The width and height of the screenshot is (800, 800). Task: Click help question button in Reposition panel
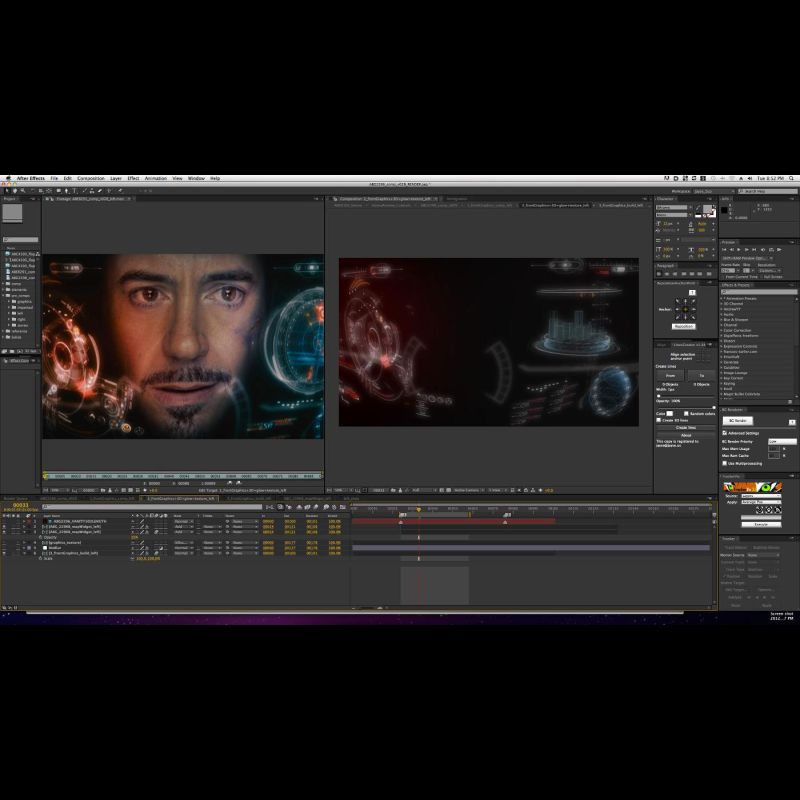pos(692,292)
